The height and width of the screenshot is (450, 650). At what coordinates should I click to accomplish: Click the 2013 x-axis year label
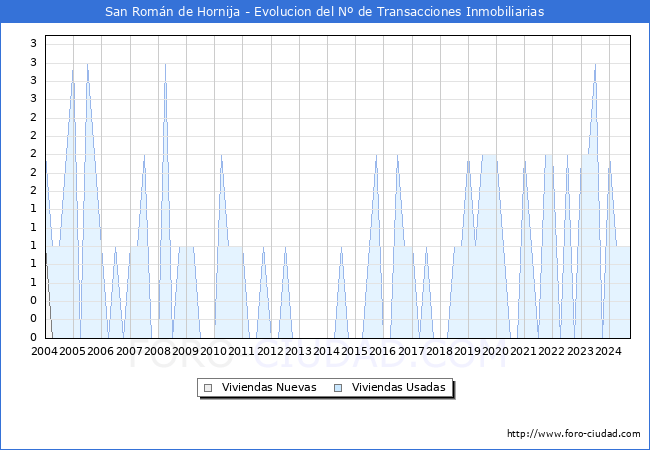(x=298, y=351)
